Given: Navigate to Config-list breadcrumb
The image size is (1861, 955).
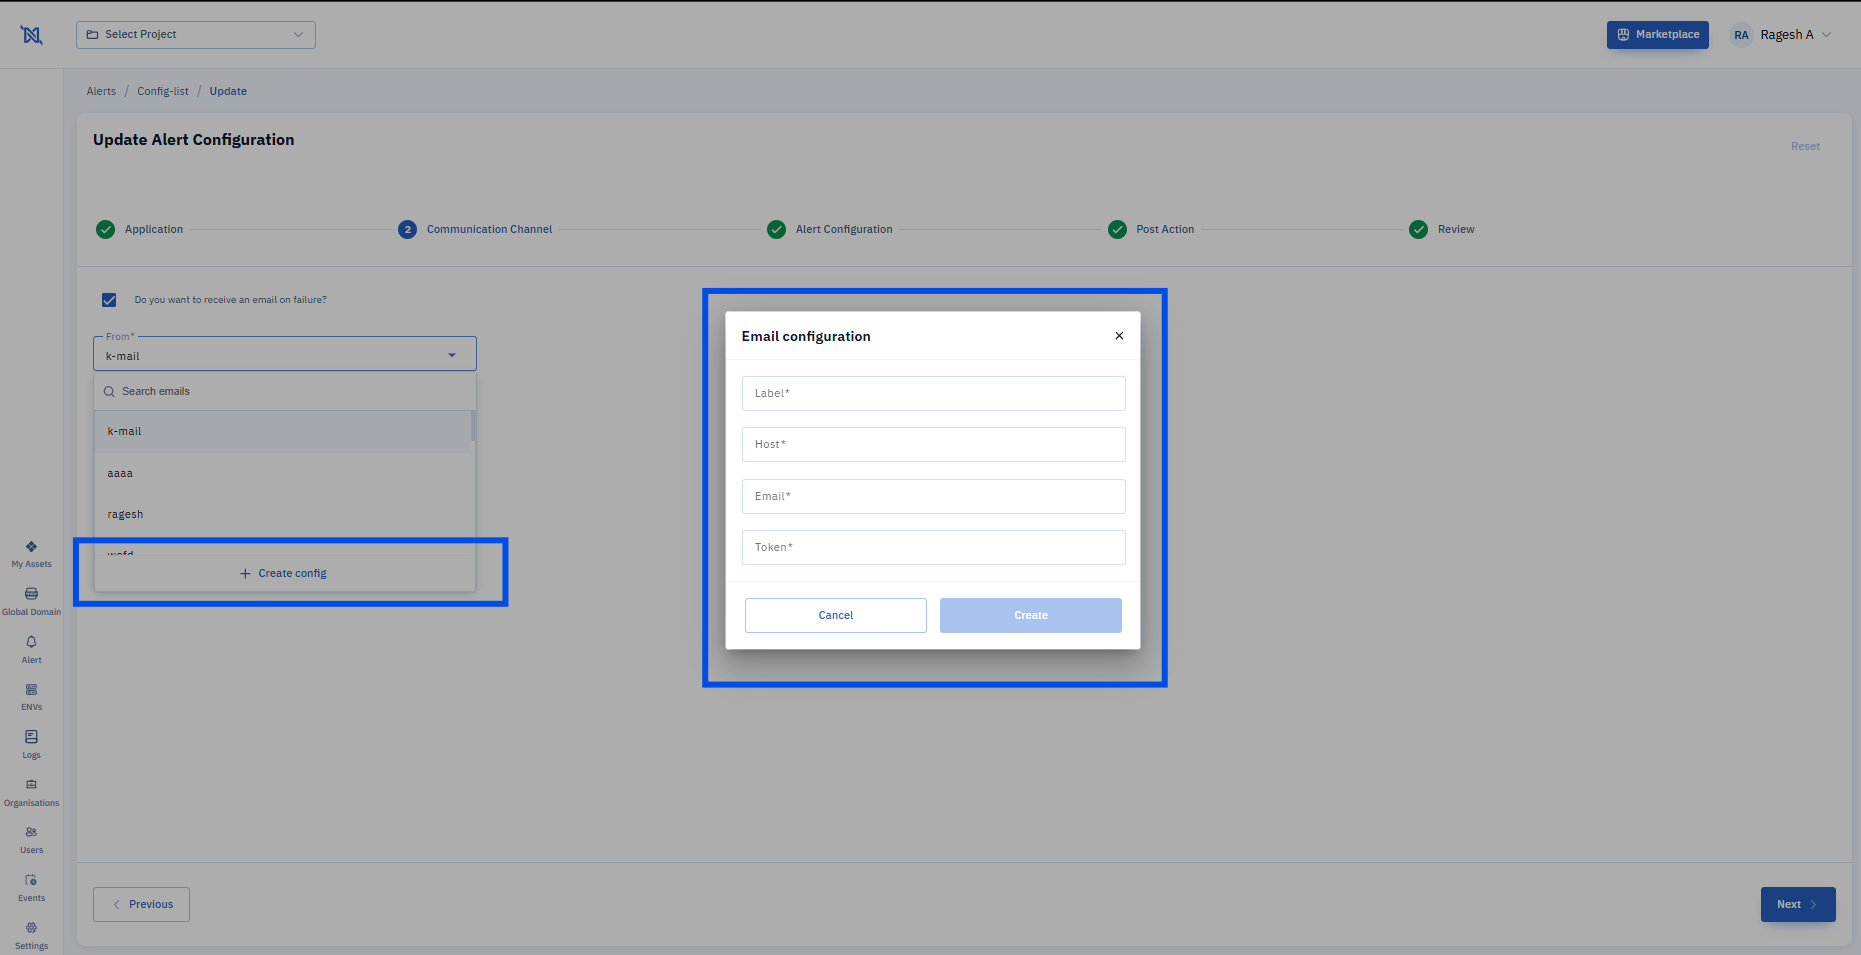Looking at the screenshot, I should [163, 91].
